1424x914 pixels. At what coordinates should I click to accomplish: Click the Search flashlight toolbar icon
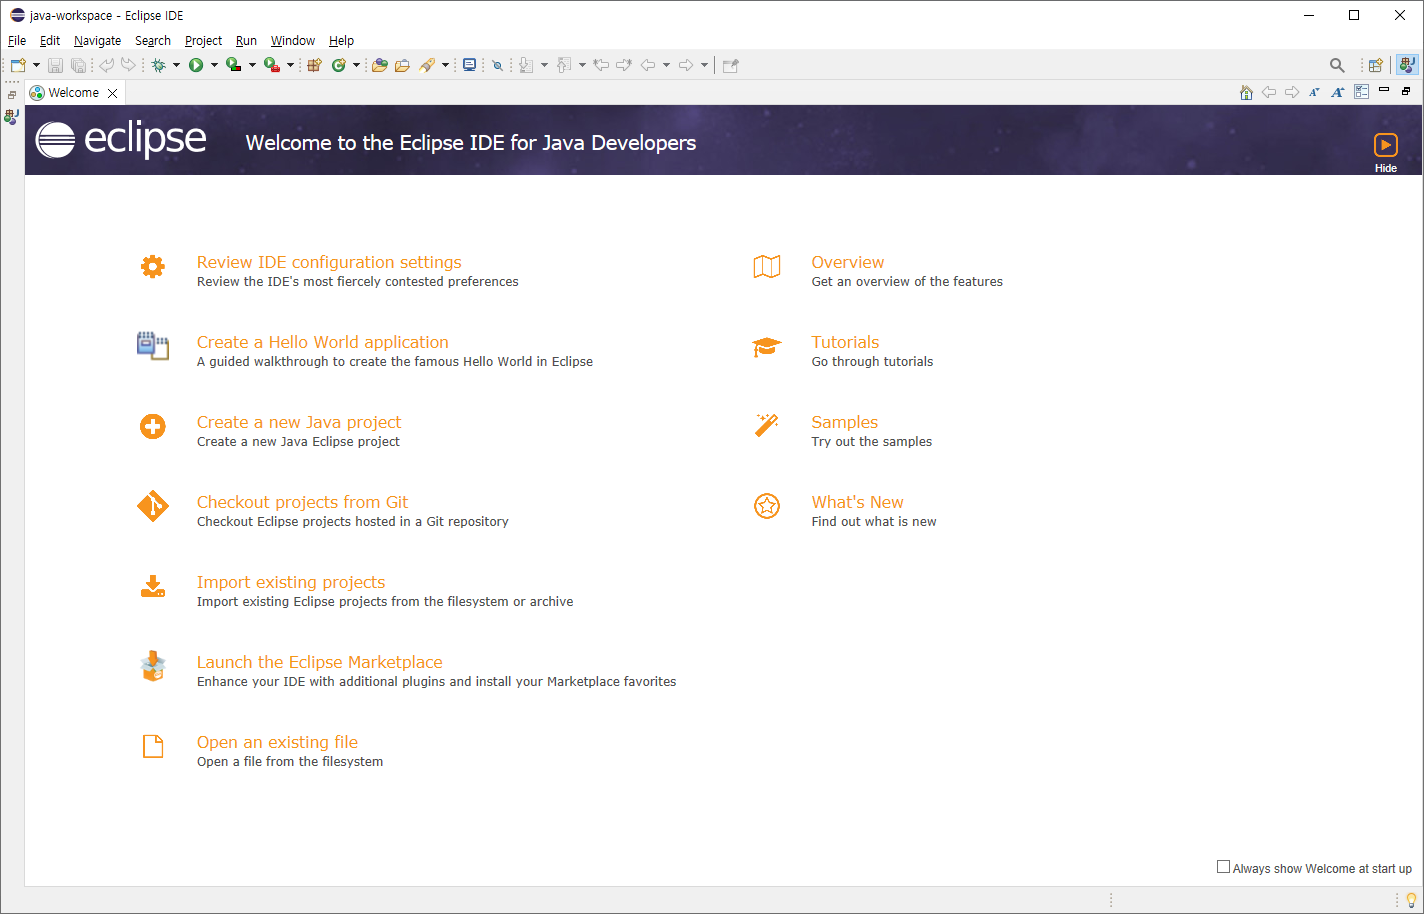pos(427,65)
